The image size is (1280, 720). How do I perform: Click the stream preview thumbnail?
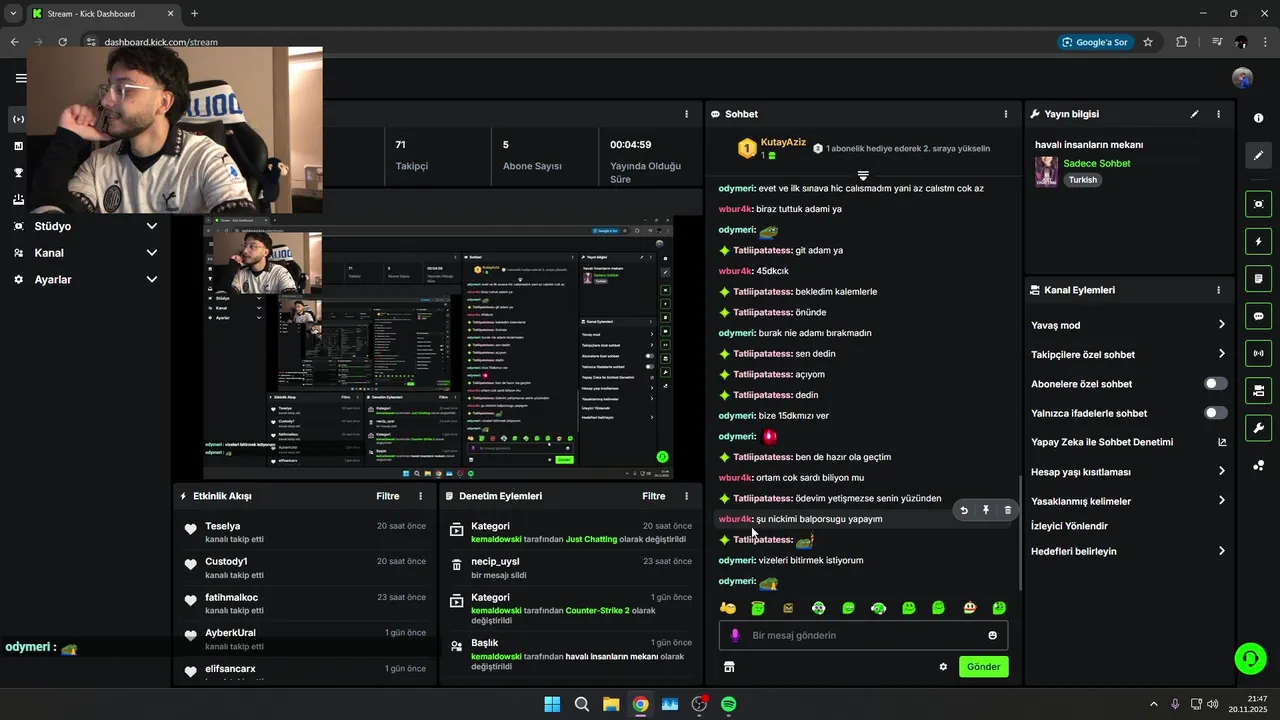(x=438, y=347)
